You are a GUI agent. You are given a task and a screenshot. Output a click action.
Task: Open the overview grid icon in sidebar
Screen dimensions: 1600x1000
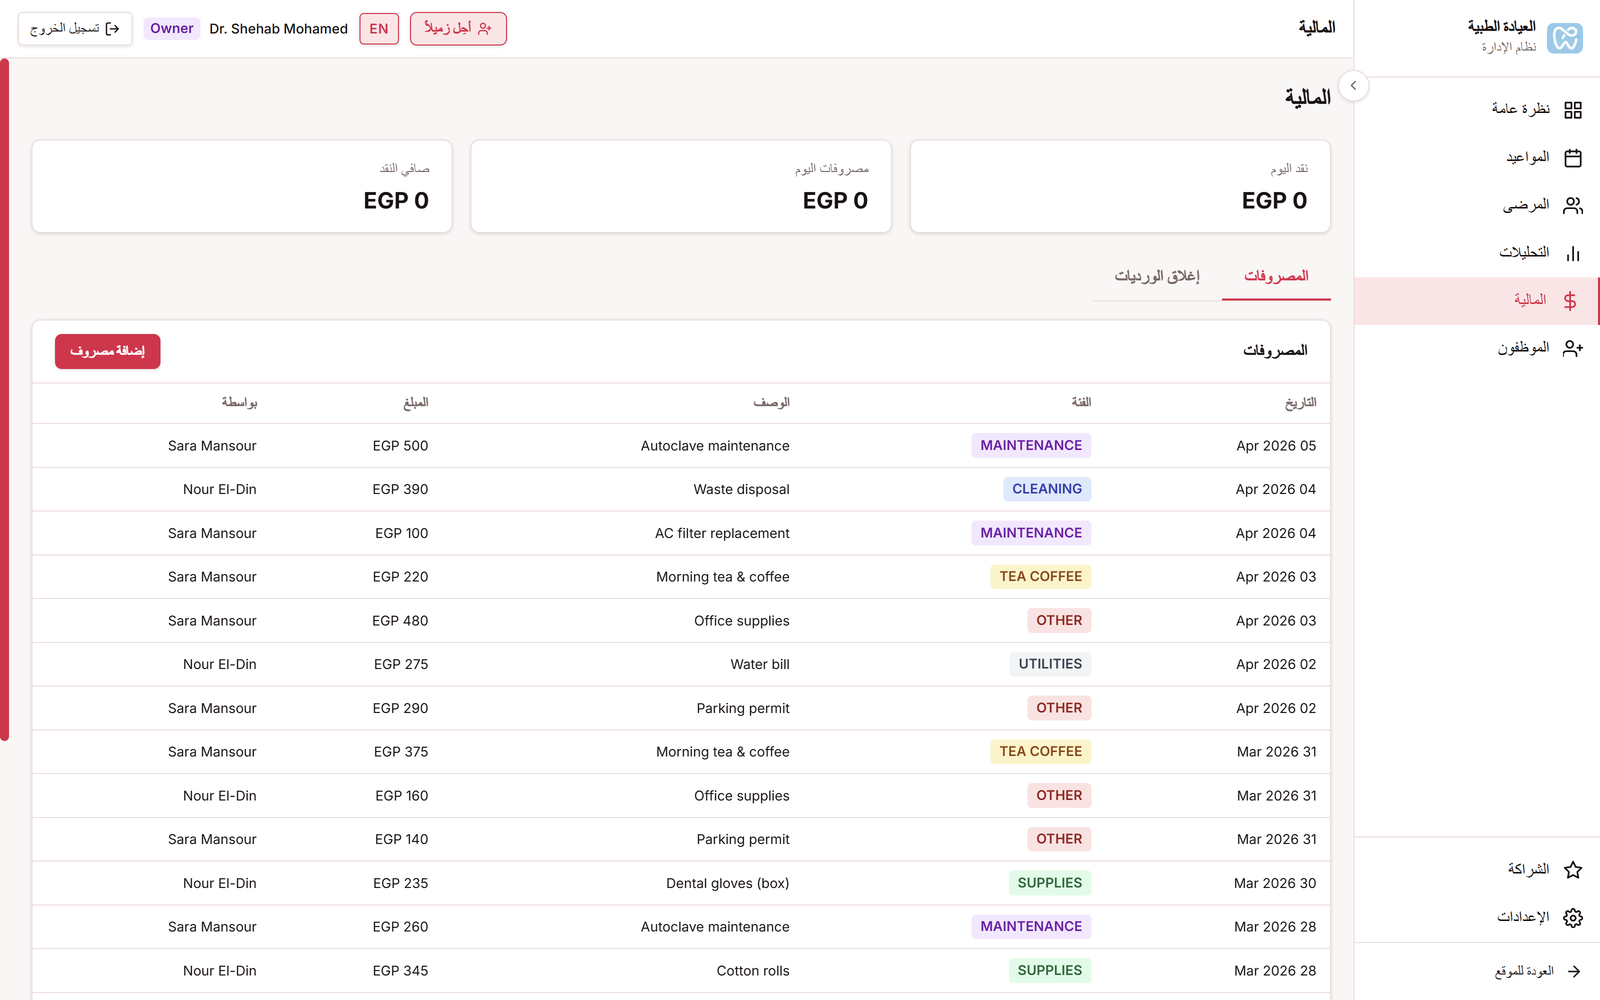pyautogui.click(x=1572, y=110)
